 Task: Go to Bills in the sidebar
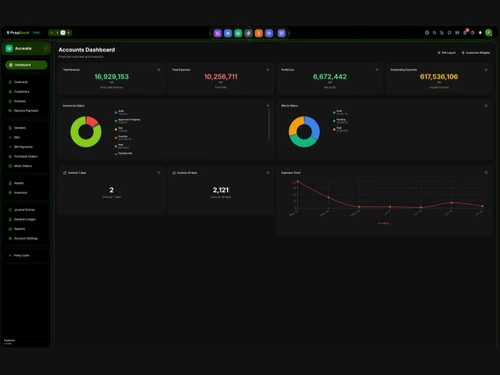click(x=17, y=137)
